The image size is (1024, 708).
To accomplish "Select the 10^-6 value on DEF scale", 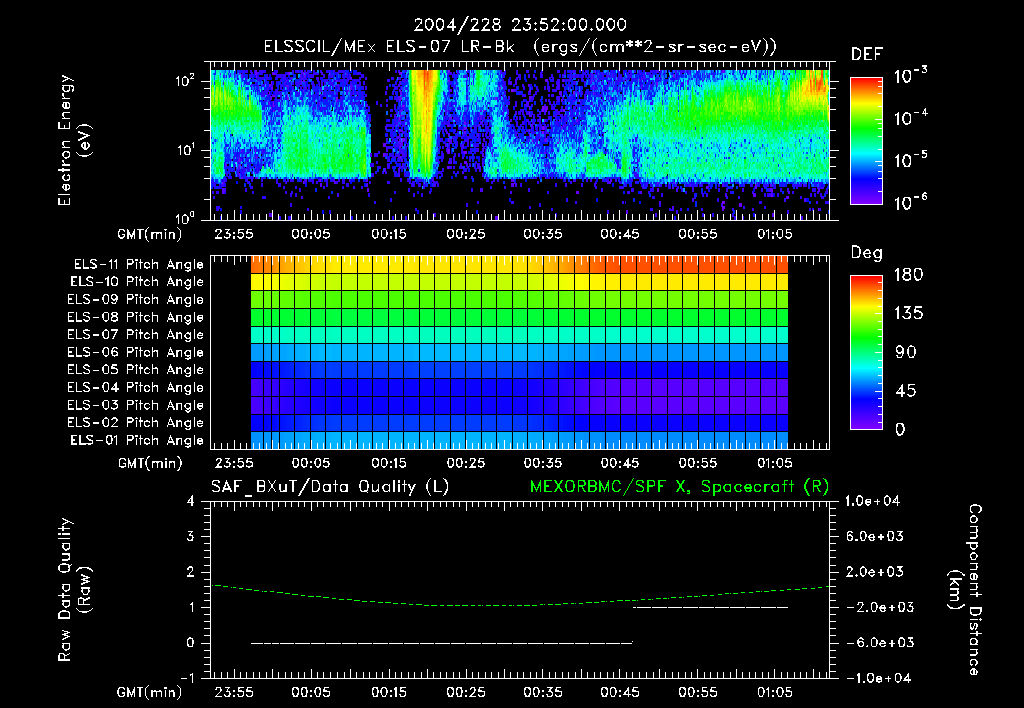I will pyautogui.click(x=910, y=202).
